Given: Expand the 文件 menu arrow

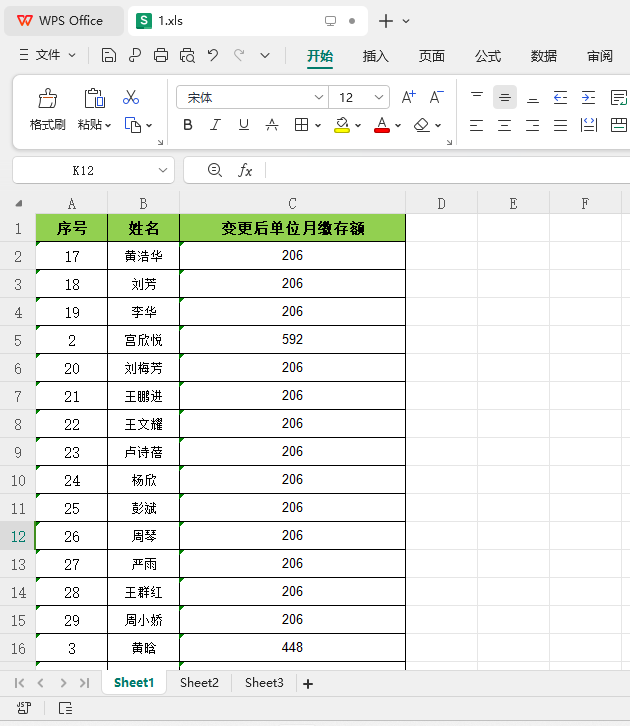Looking at the screenshot, I should point(72,55).
